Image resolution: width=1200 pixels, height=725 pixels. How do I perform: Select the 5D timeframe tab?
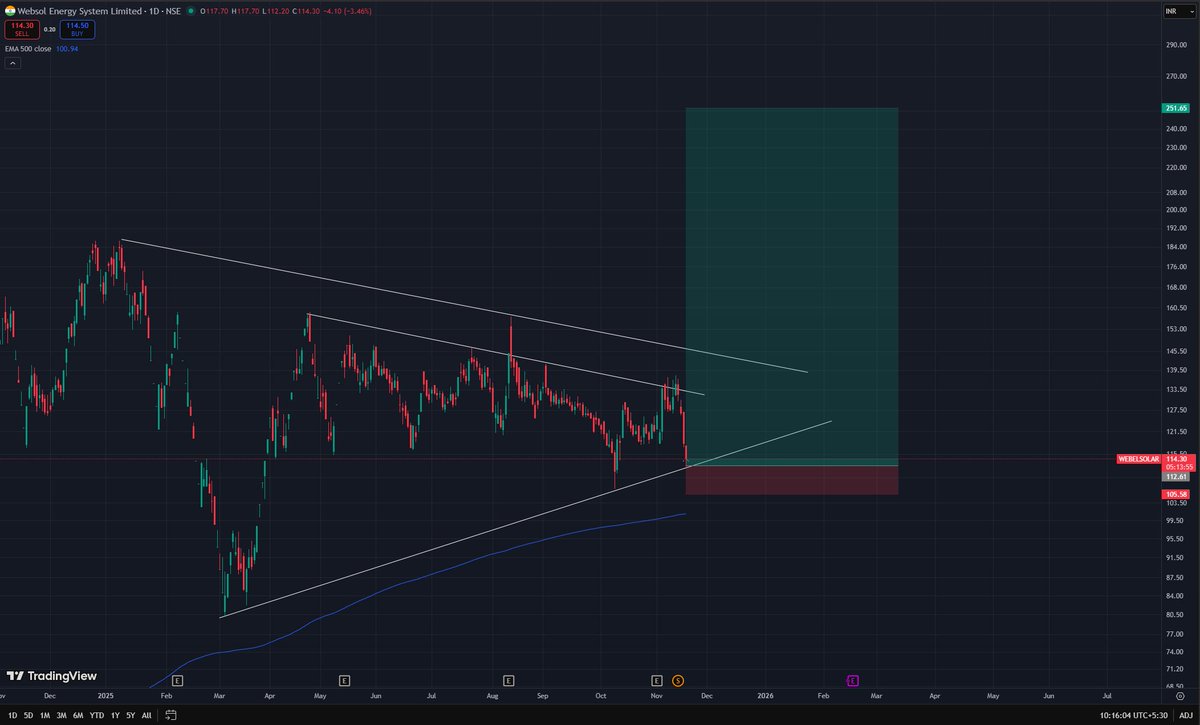pyautogui.click(x=29, y=715)
